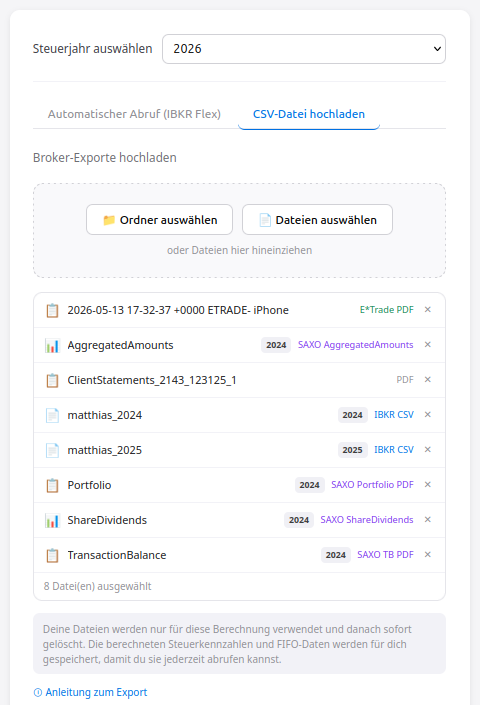
Task: Open the Anleitung zum Export link
Action: point(96,692)
